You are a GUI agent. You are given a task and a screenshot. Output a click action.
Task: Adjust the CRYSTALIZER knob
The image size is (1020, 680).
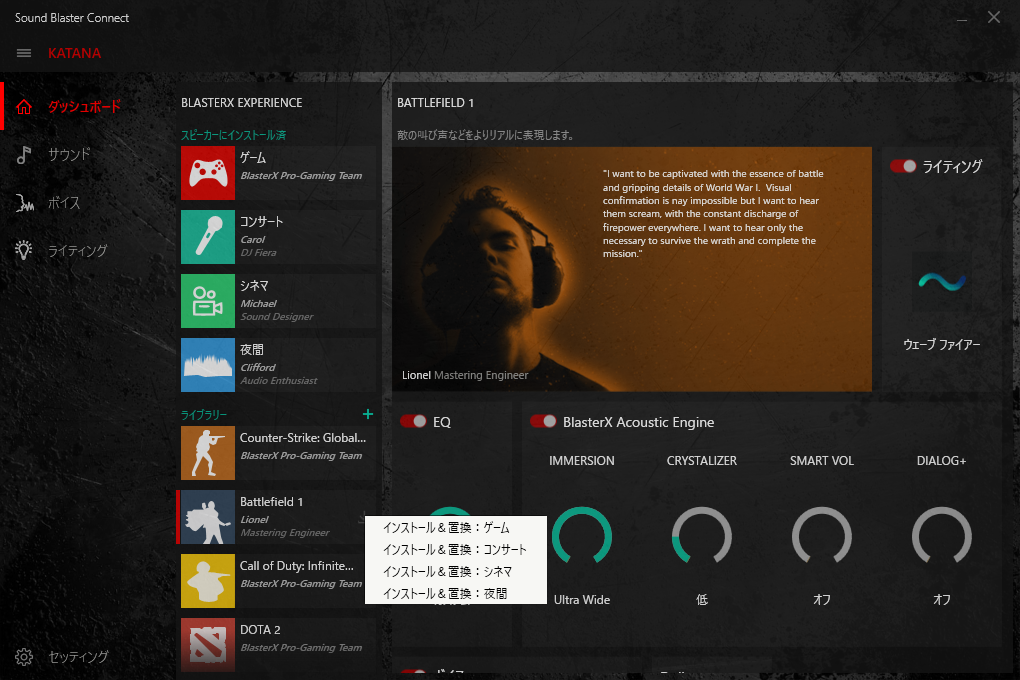coord(702,536)
